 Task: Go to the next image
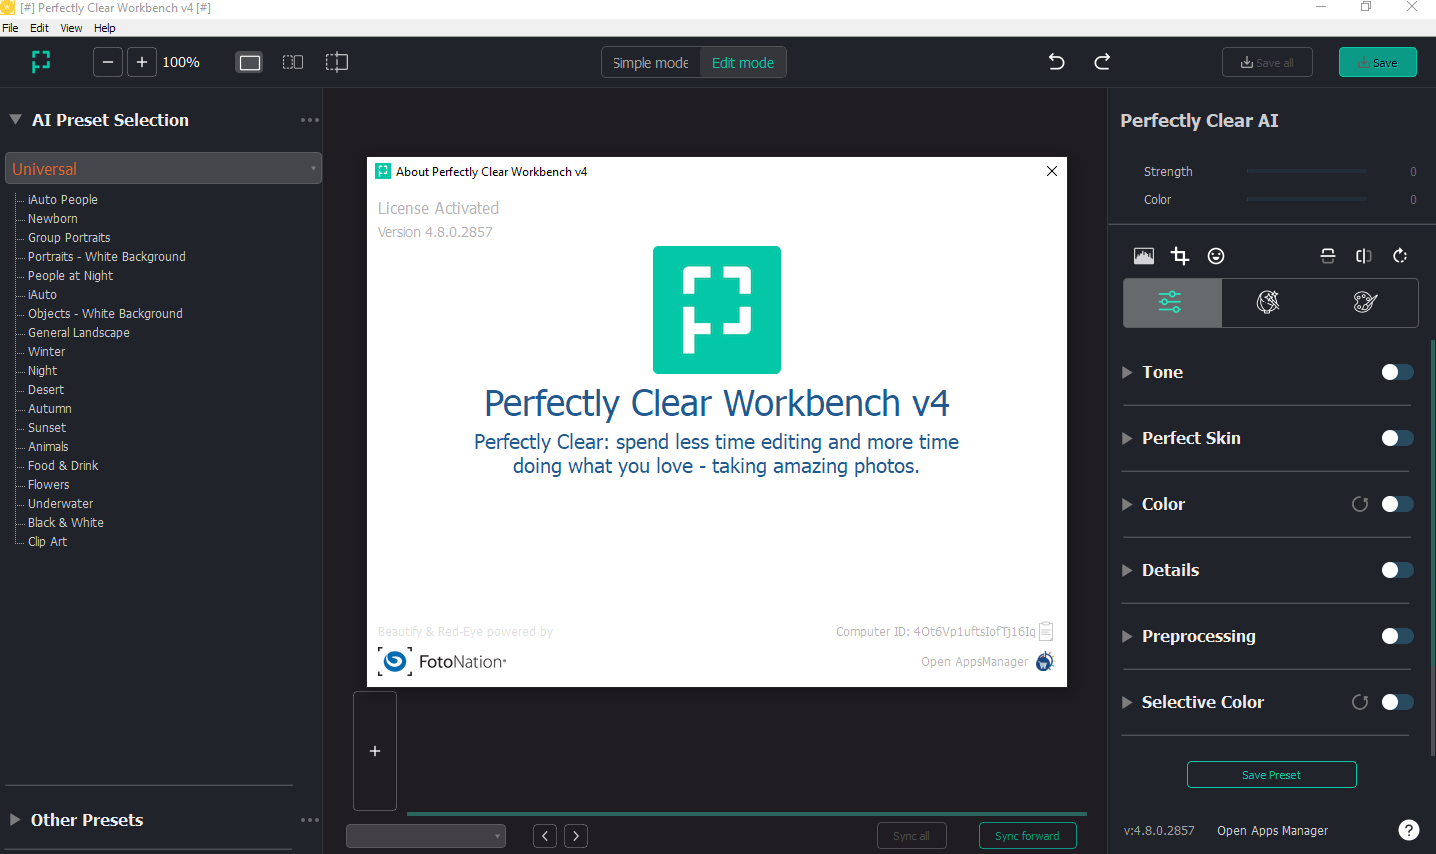(576, 836)
